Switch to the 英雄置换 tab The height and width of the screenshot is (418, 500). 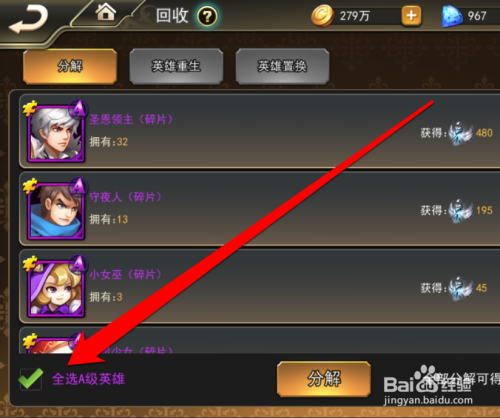[x=282, y=66]
